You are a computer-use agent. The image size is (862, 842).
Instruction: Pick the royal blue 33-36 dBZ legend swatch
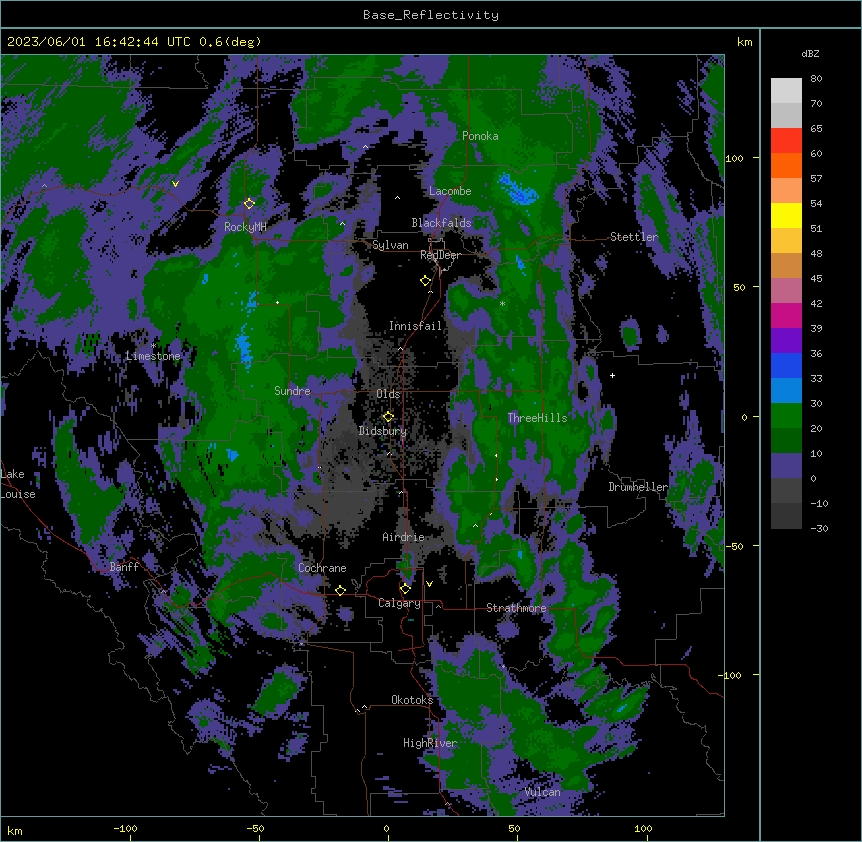click(x=786, y=365)
